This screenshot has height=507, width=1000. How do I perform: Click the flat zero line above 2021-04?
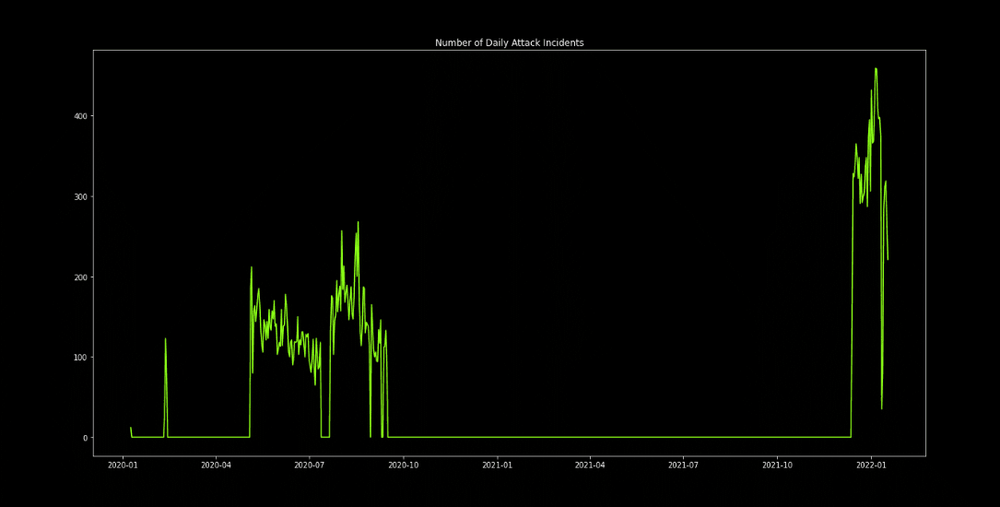pos(589,437)
